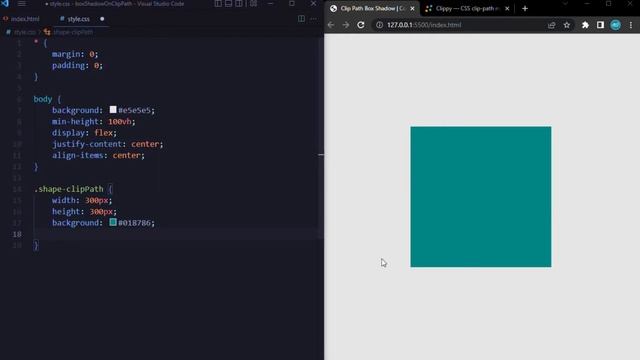Maximize the VS Code window
This screenshot has height=360, width=640.
click(292, 4)
